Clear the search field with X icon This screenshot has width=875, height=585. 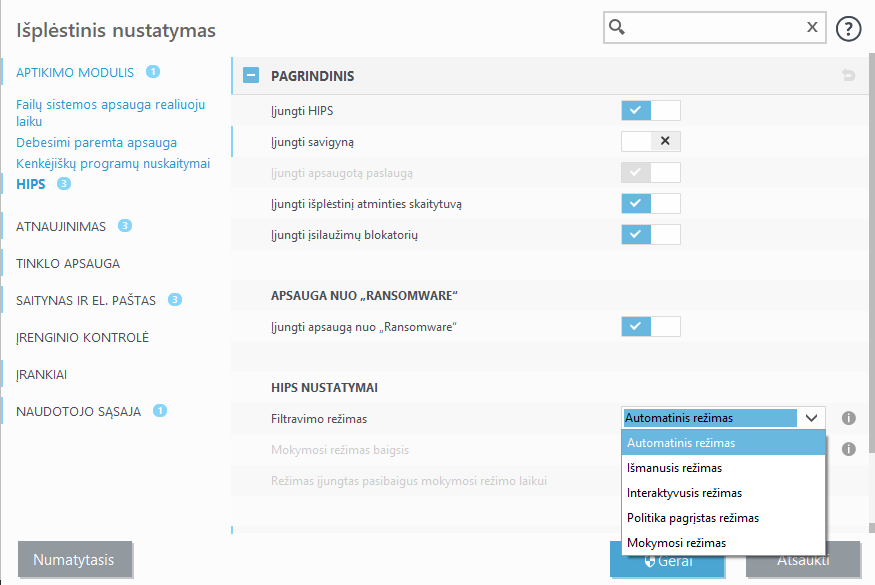pos(812,28)
